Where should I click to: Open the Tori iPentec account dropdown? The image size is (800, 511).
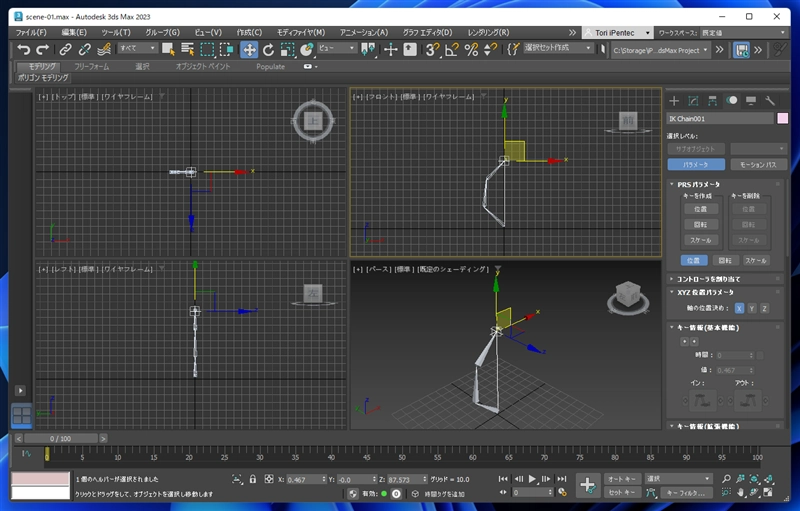coord(618,33)
